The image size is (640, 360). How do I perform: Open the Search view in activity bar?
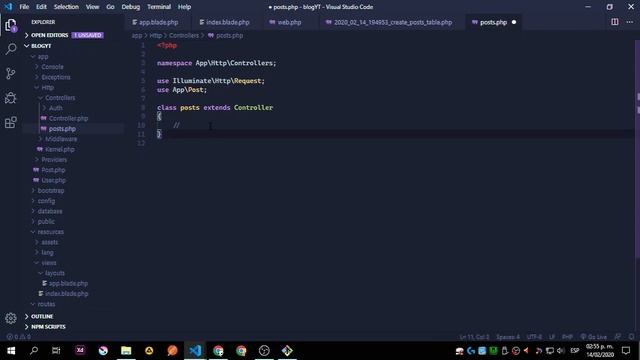11,49
